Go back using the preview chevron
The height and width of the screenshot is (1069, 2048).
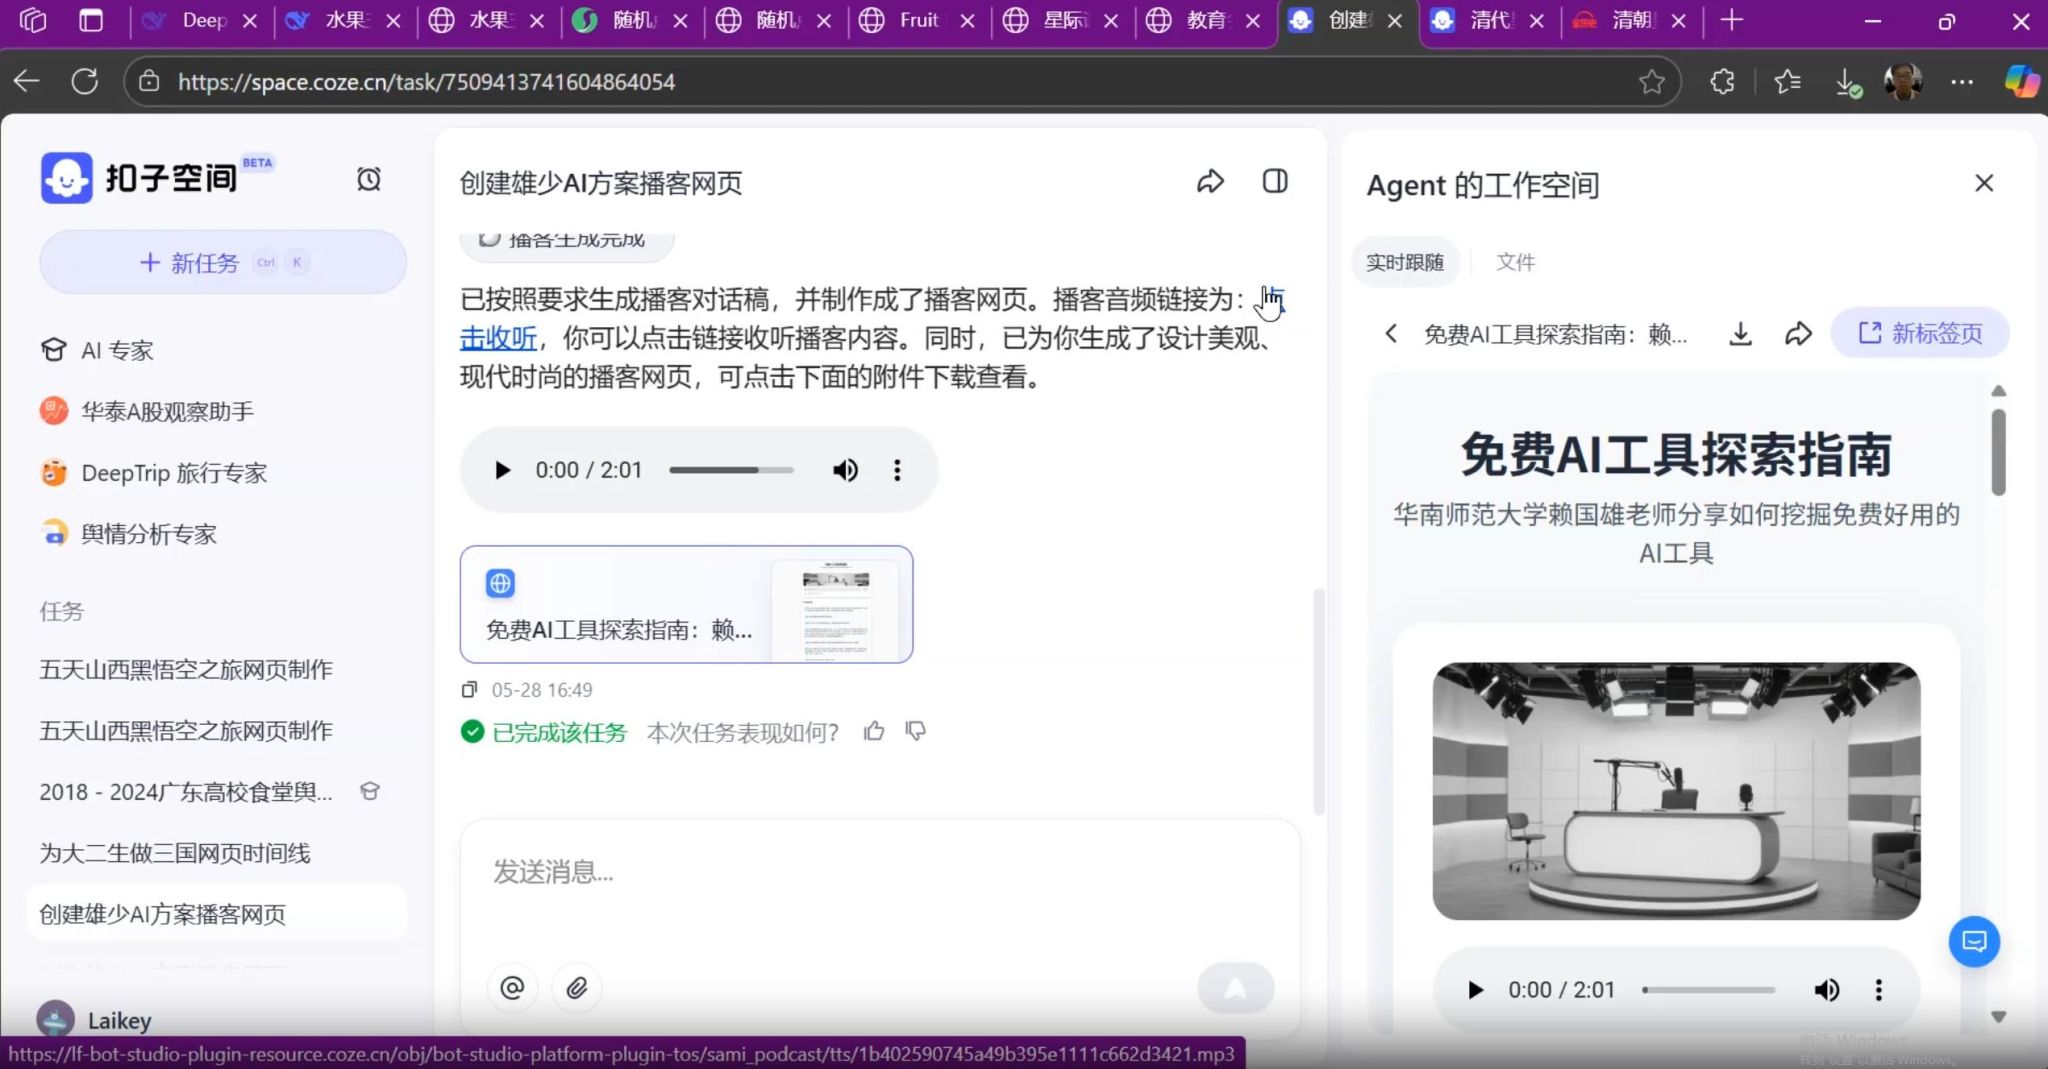coord(1391,334)
